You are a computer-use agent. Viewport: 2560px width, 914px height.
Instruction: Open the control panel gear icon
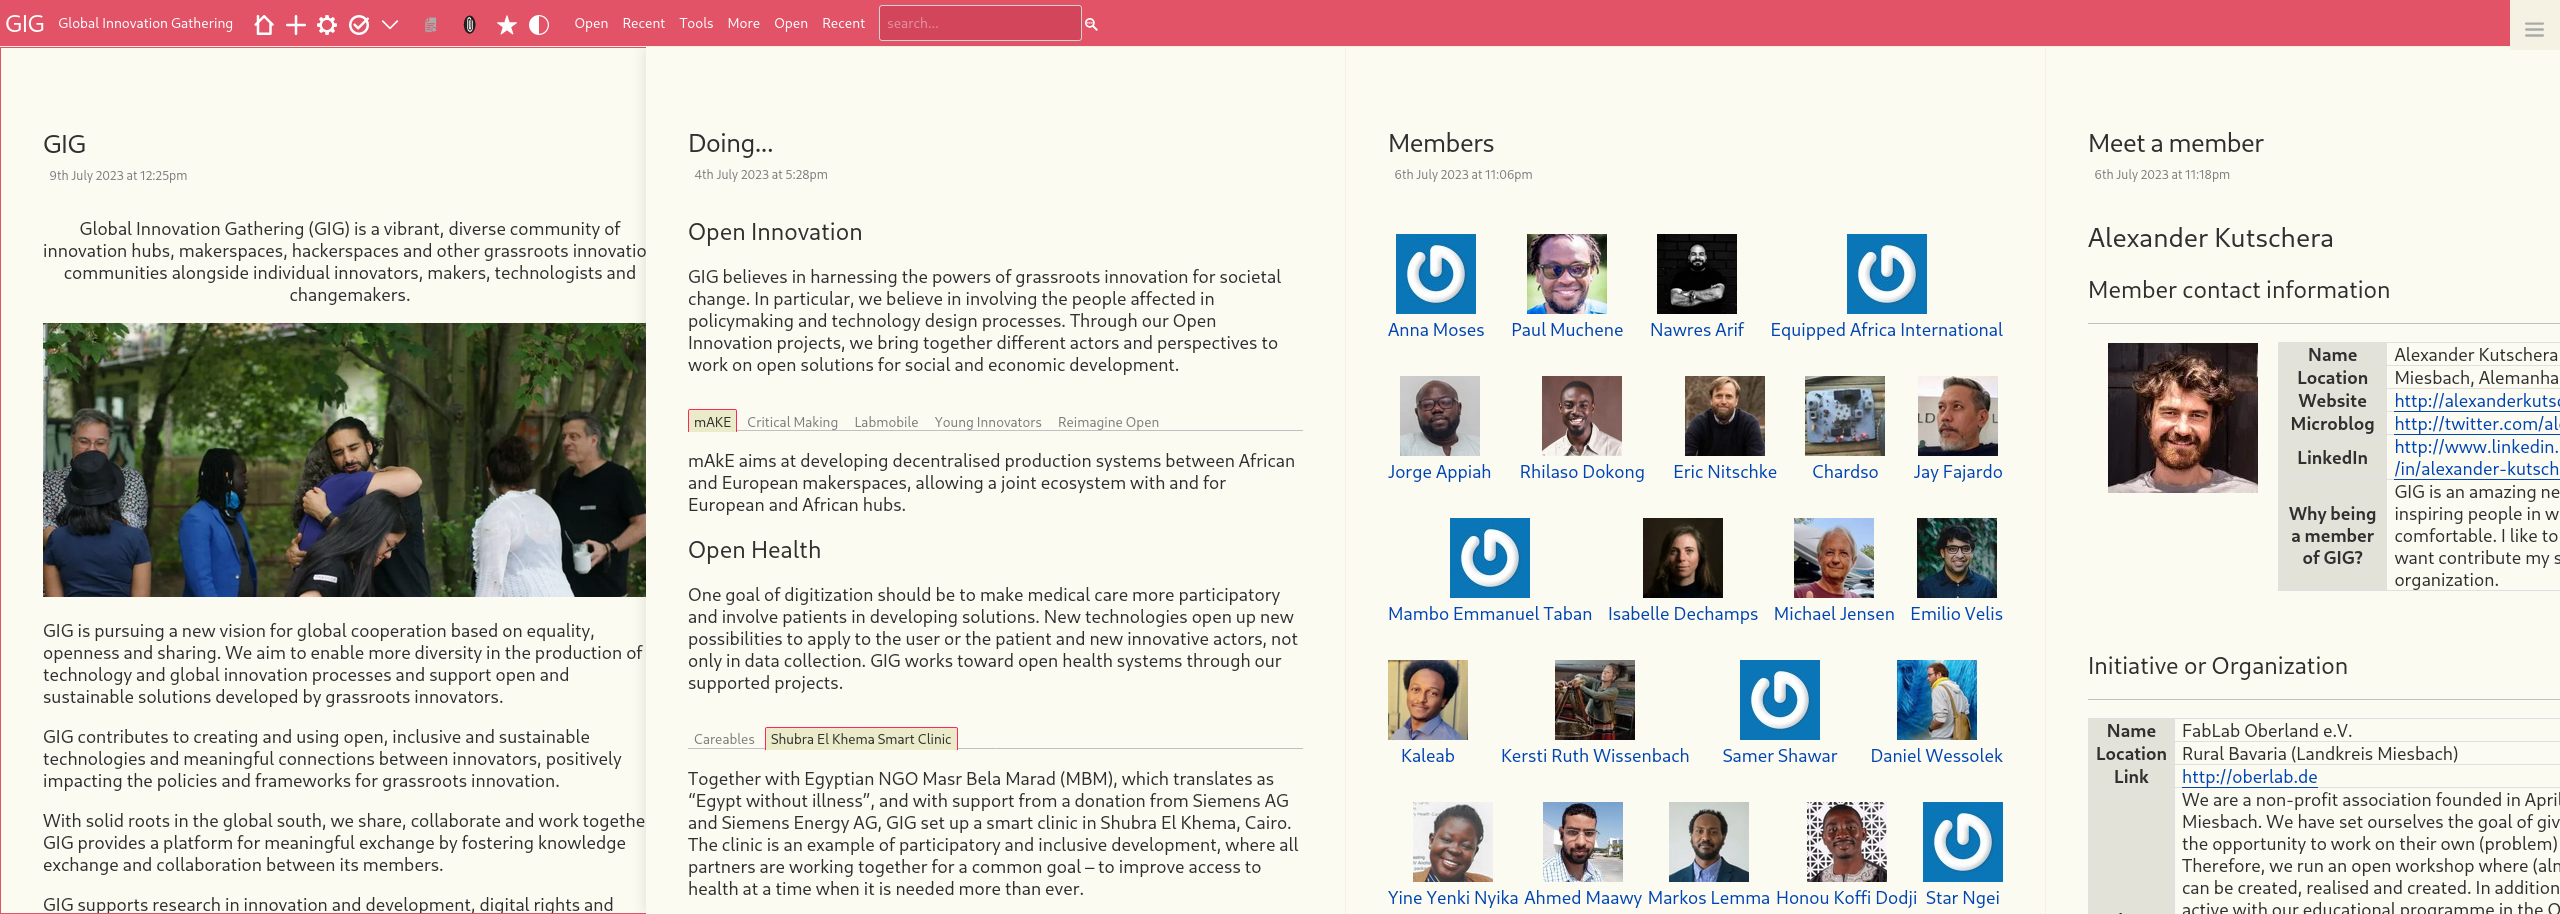pos(327,24)
